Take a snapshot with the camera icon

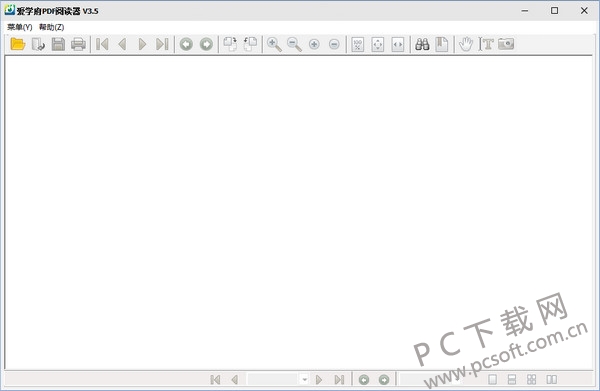[x=506, y=44]
